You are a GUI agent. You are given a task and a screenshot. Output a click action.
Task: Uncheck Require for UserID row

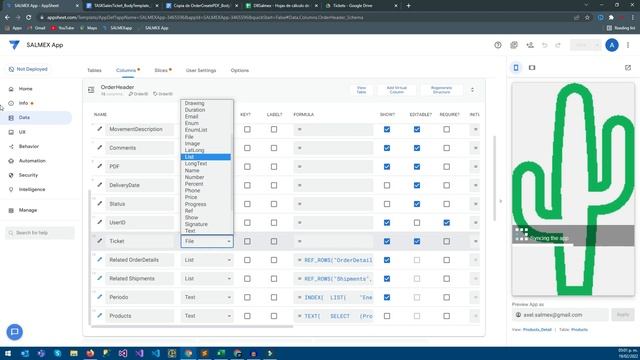[x=447, y=222]
